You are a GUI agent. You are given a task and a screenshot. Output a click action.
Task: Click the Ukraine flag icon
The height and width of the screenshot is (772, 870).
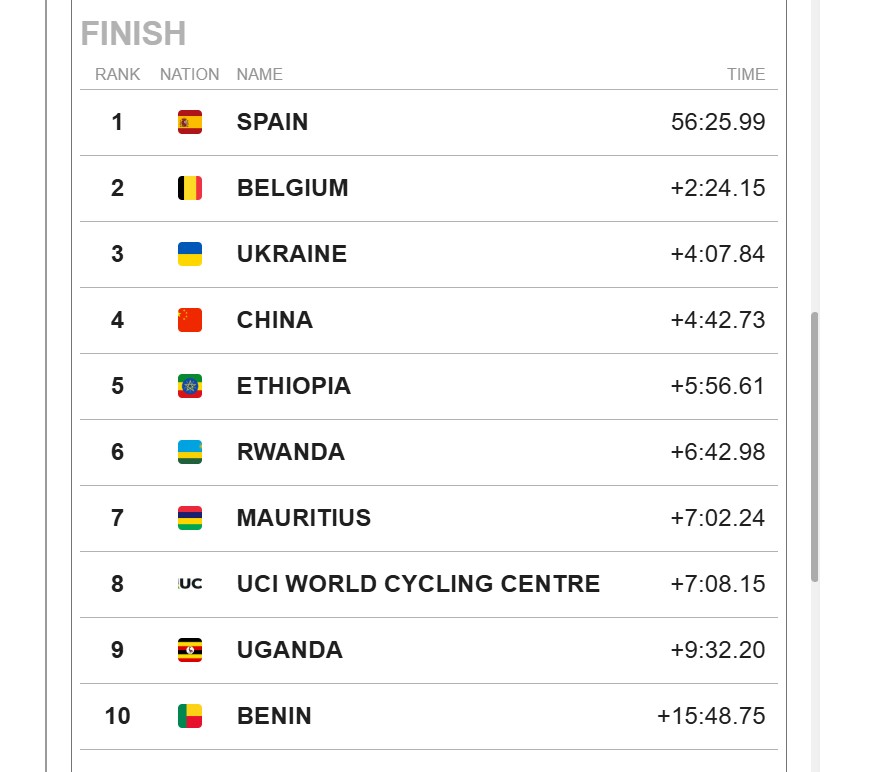190,254
